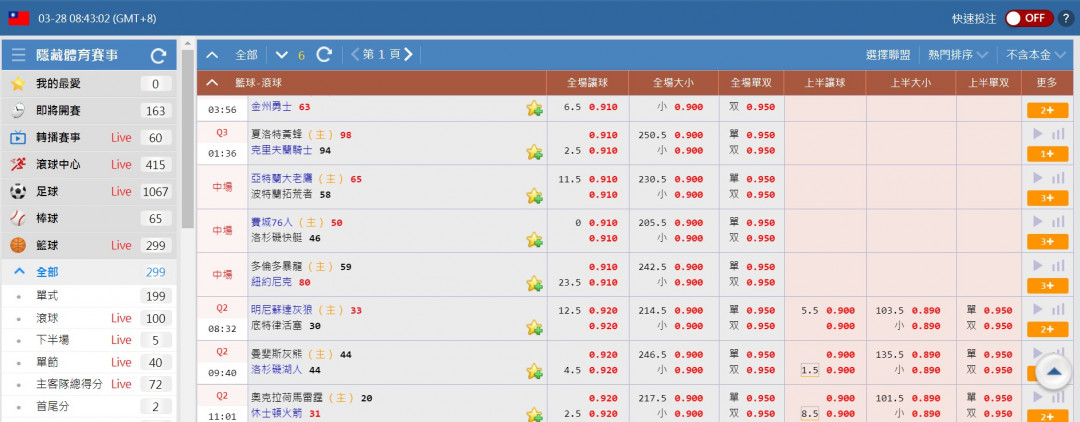Select 單式 sub-item in sidebar
Image resolution: width=1080 pixels, height=422 pixels.
(88, 296)
